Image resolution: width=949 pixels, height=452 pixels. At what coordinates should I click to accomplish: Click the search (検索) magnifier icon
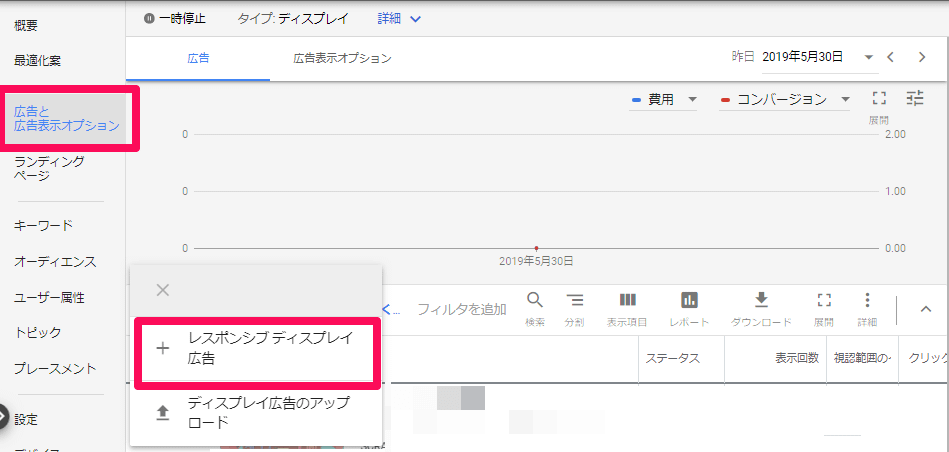point(535,301)
